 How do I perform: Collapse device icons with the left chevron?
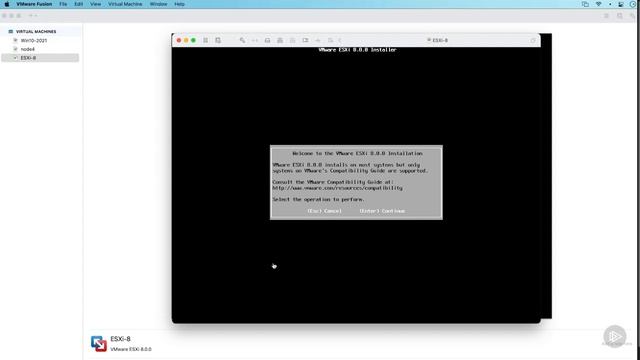click(340, 40)
